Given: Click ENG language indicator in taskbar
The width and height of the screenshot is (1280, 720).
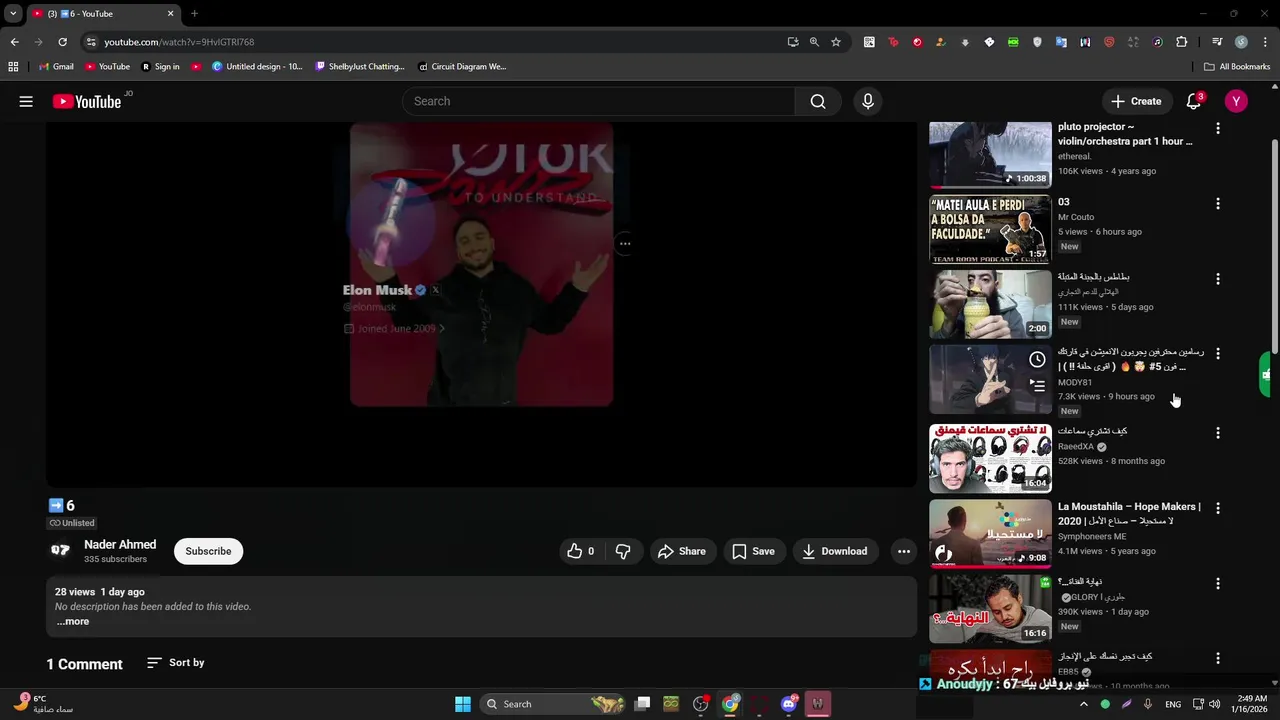Looking at the screenshot, I should pyautogui.click(x=1173, y=704).
